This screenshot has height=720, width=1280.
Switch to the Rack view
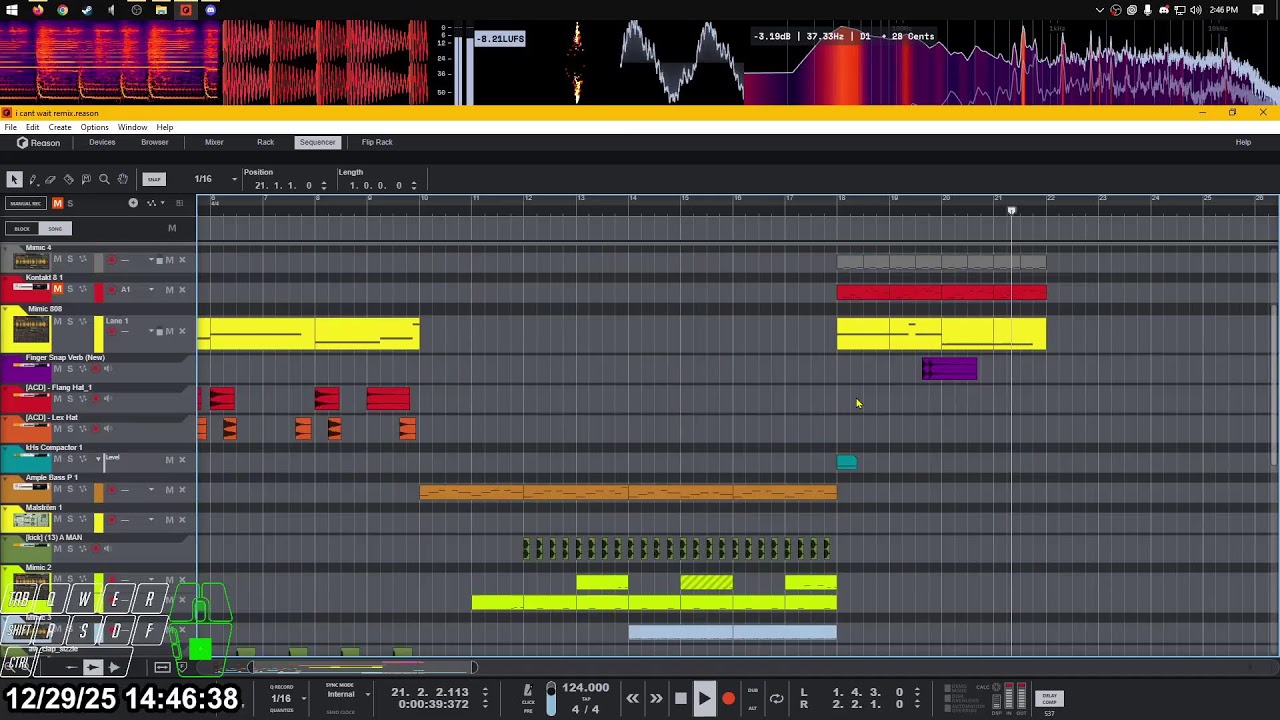pos(265,142)
